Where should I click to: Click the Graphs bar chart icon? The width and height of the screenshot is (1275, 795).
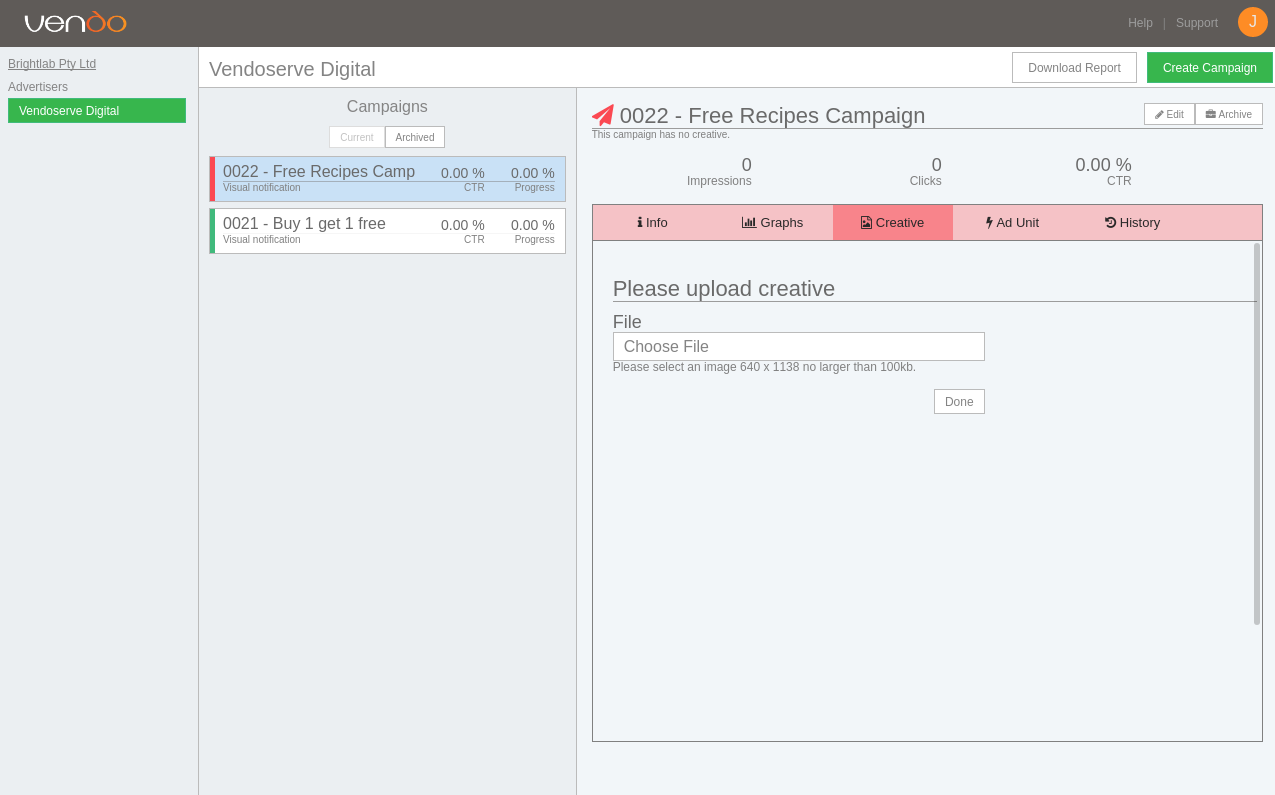[749, 223]
